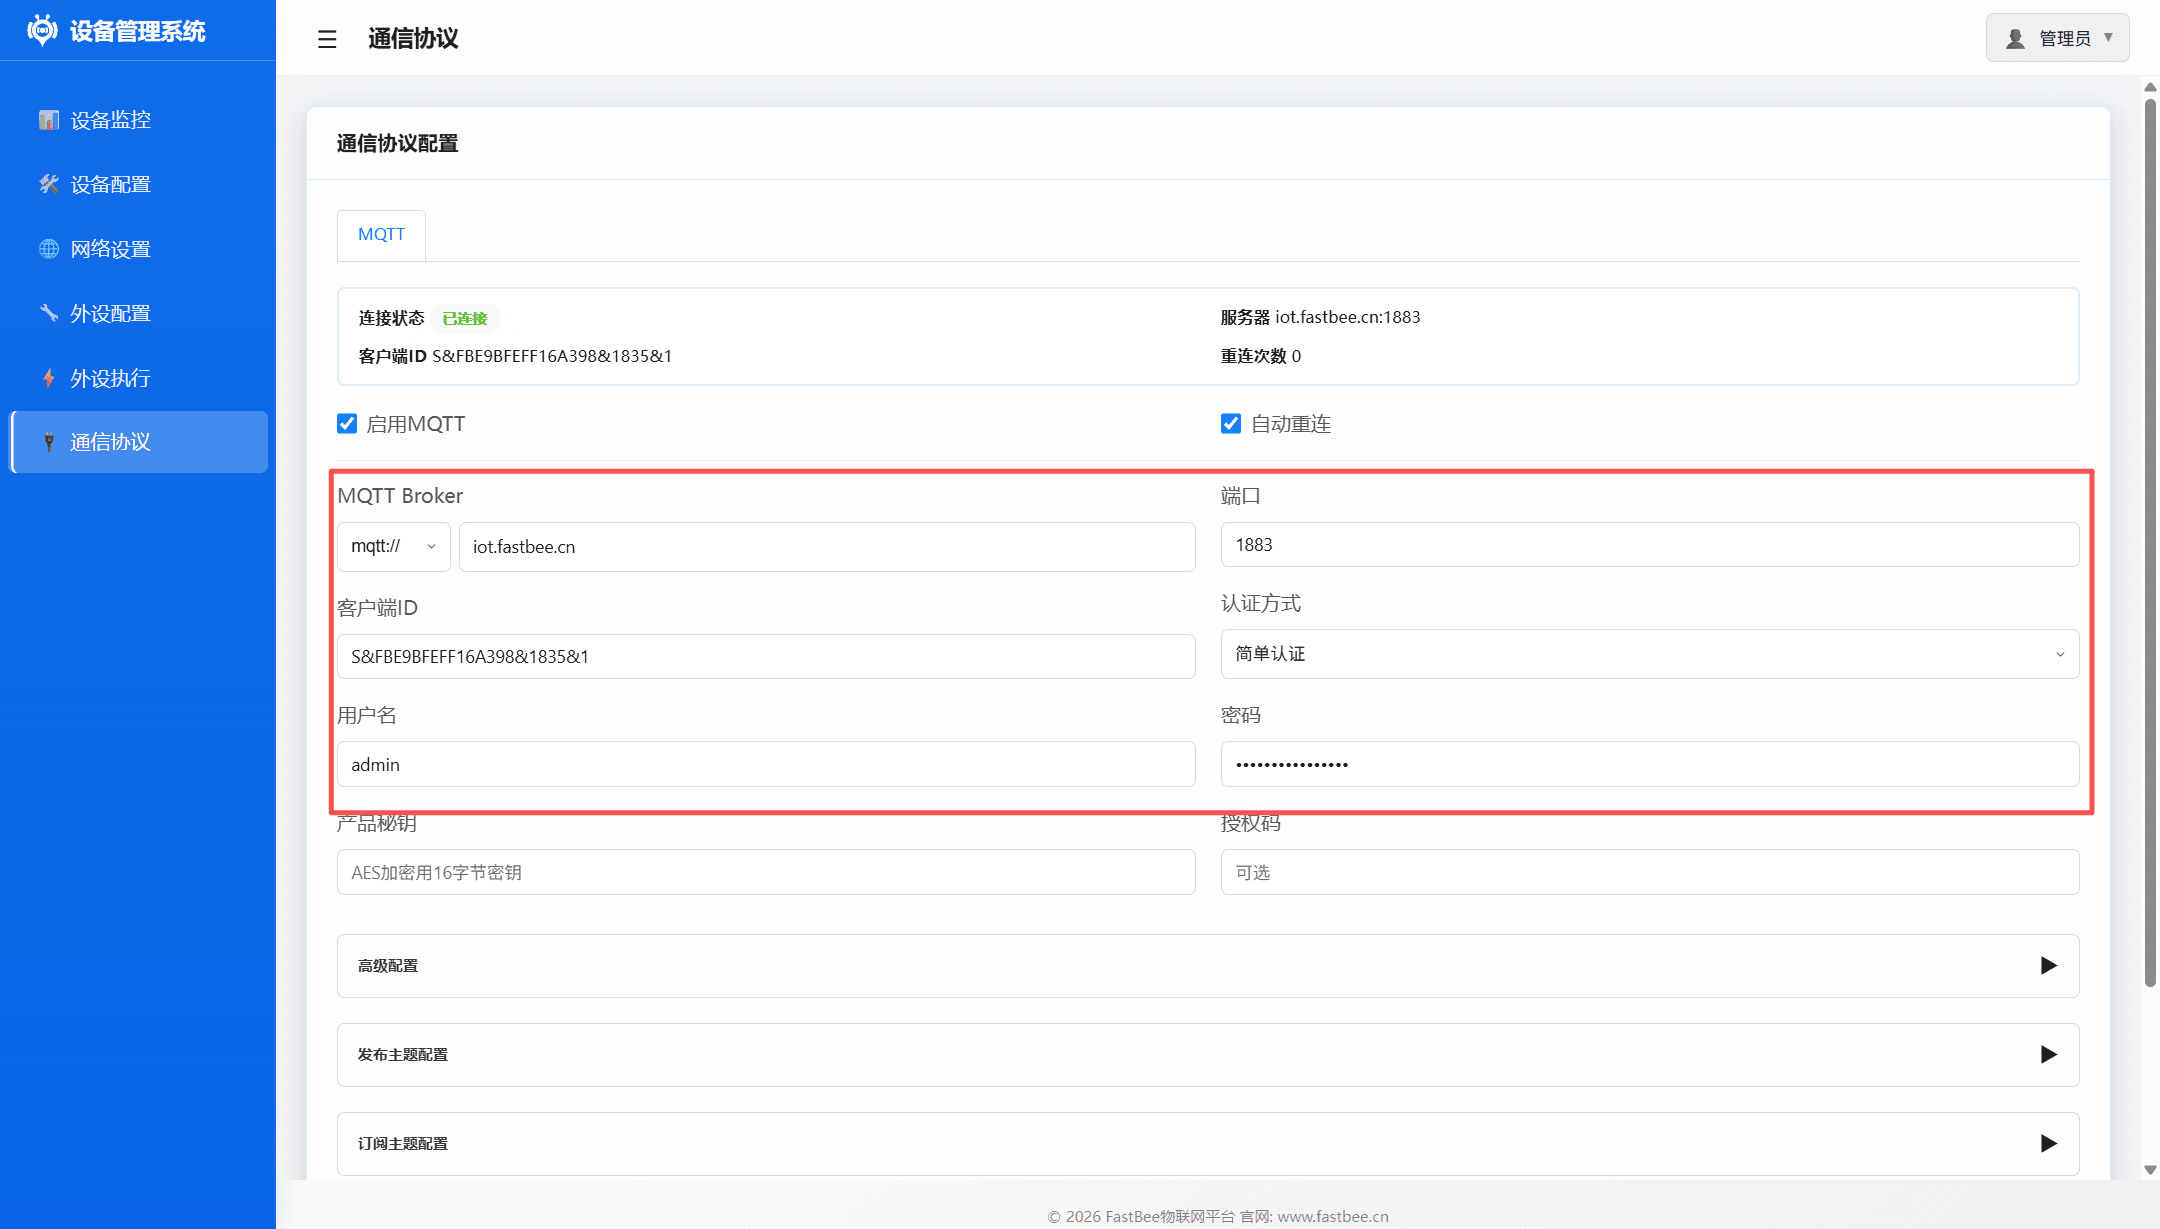The width and height of the screenshot is (2160, 1229).
Task: Click the 设备配置 tools icon
Action: [49, 184]
